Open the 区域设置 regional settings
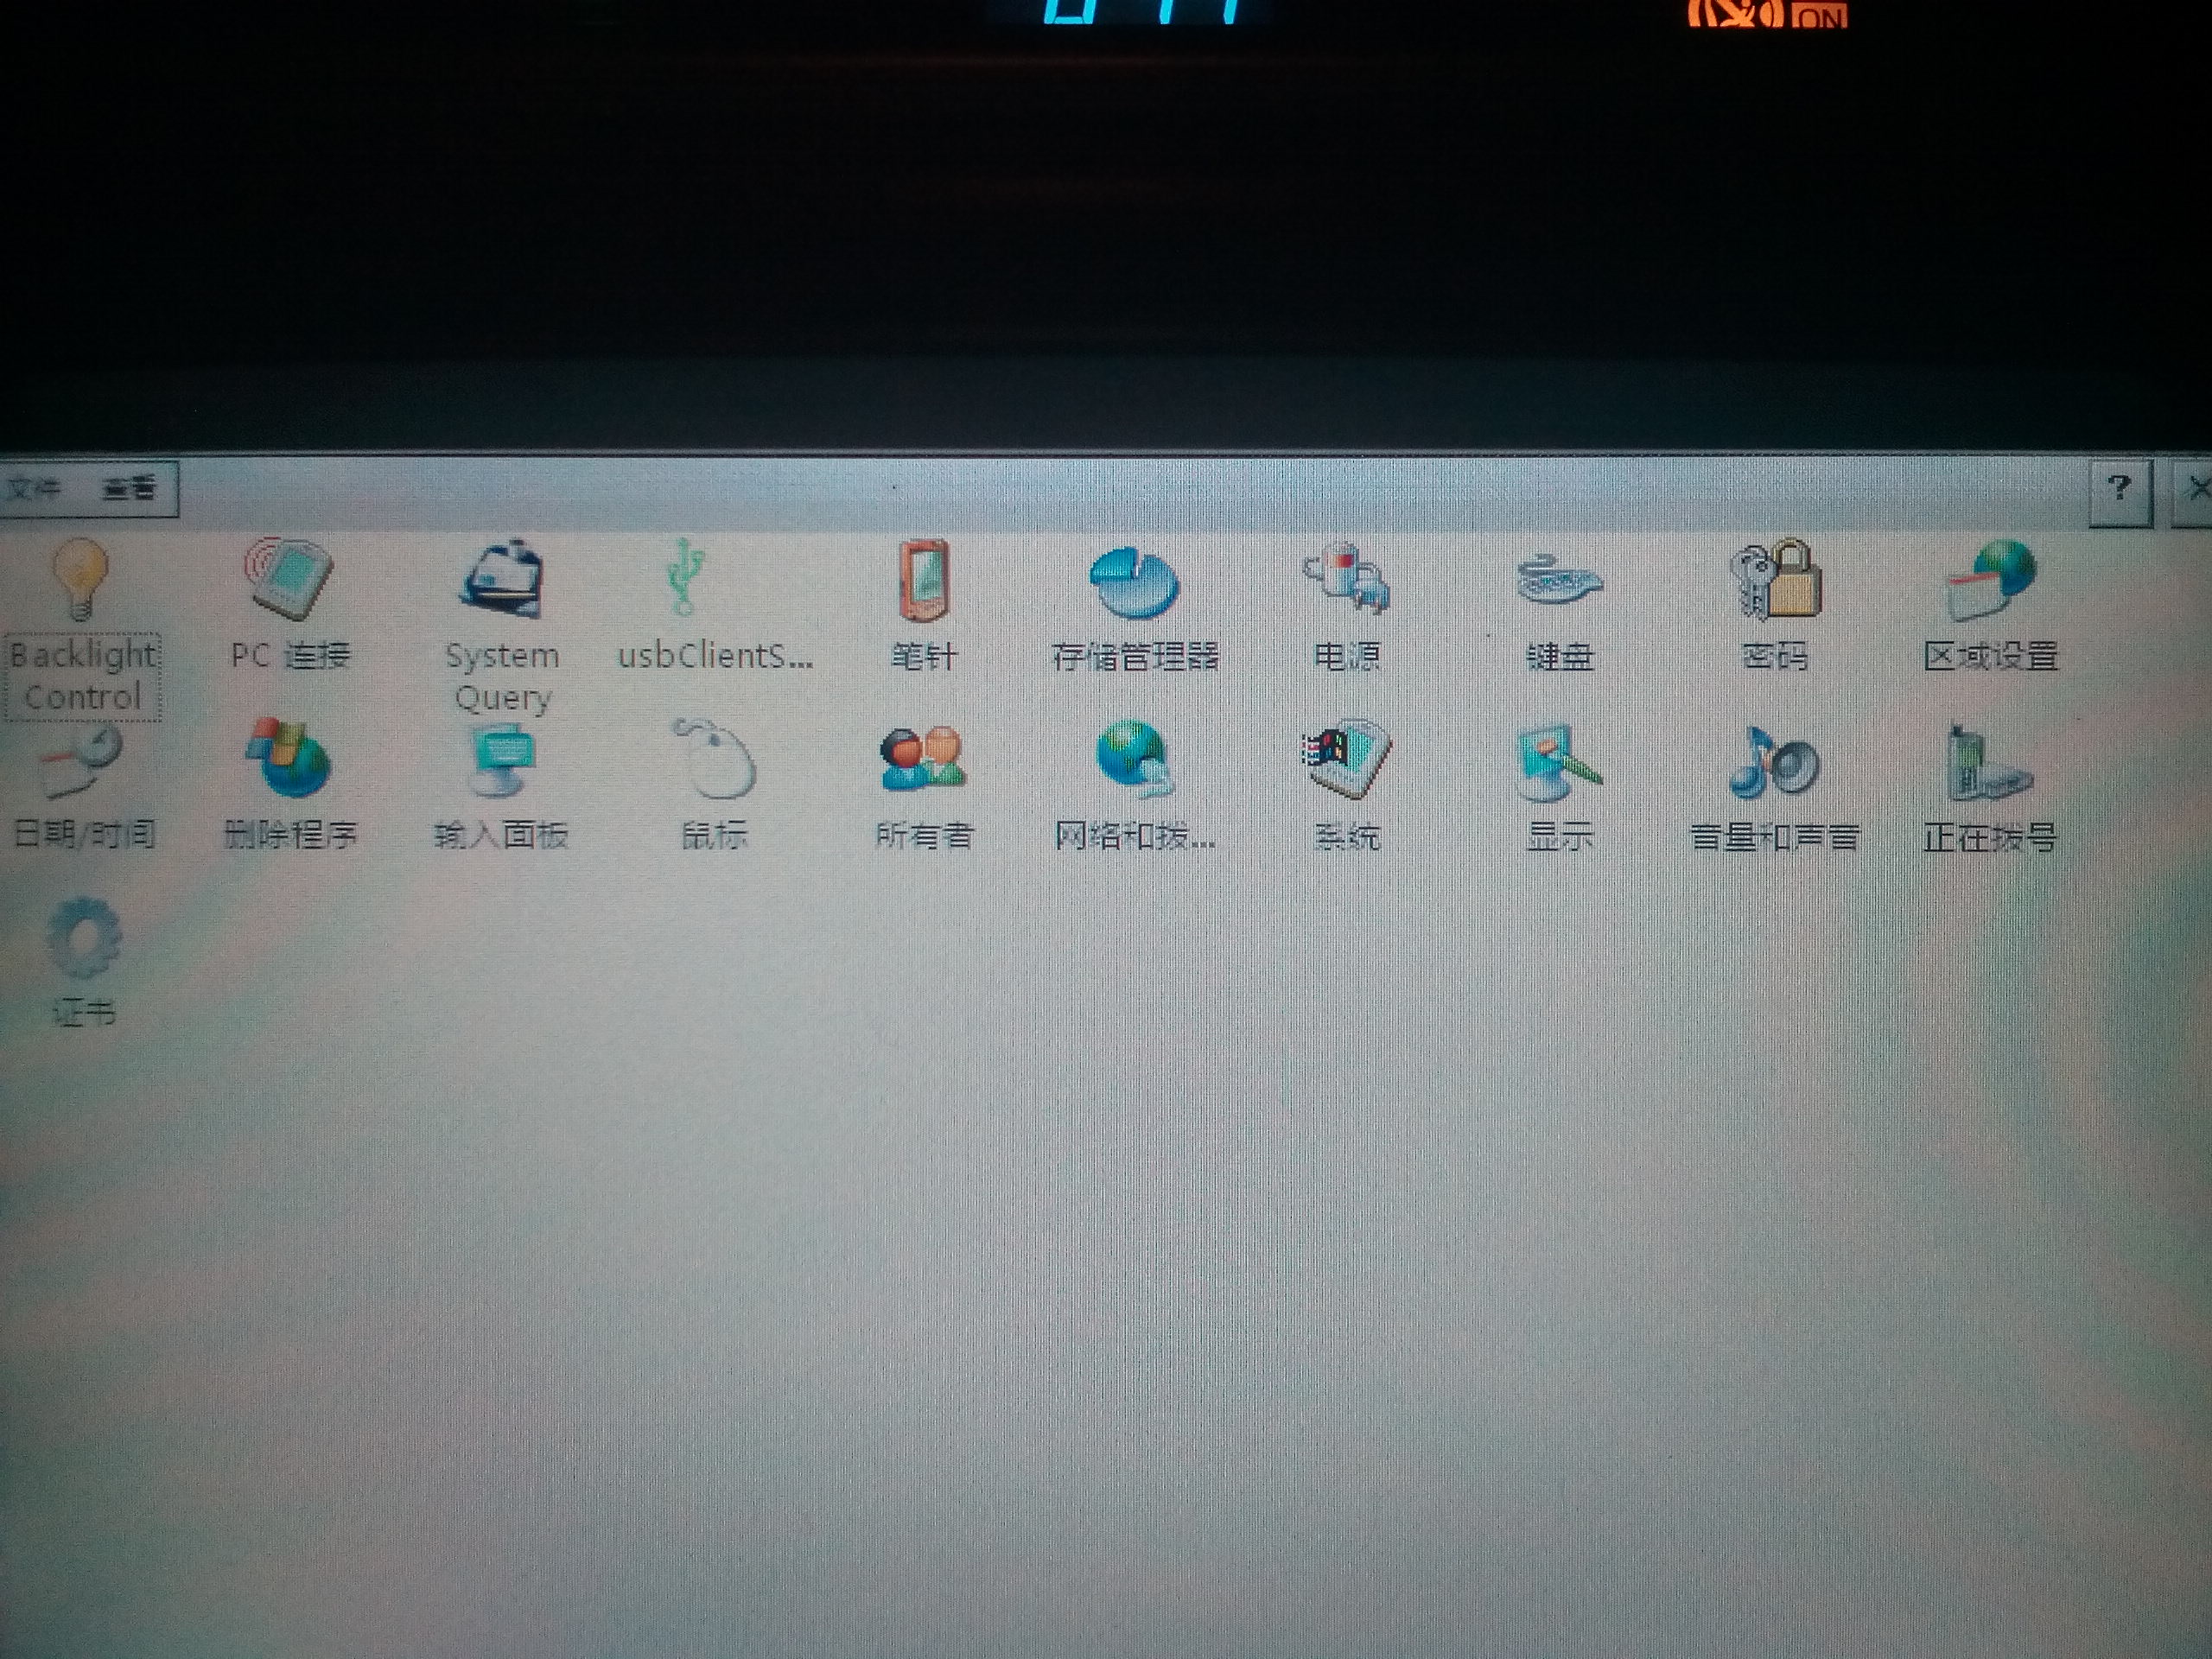Screen dimensions: 2212x1659 [1990, 606]
